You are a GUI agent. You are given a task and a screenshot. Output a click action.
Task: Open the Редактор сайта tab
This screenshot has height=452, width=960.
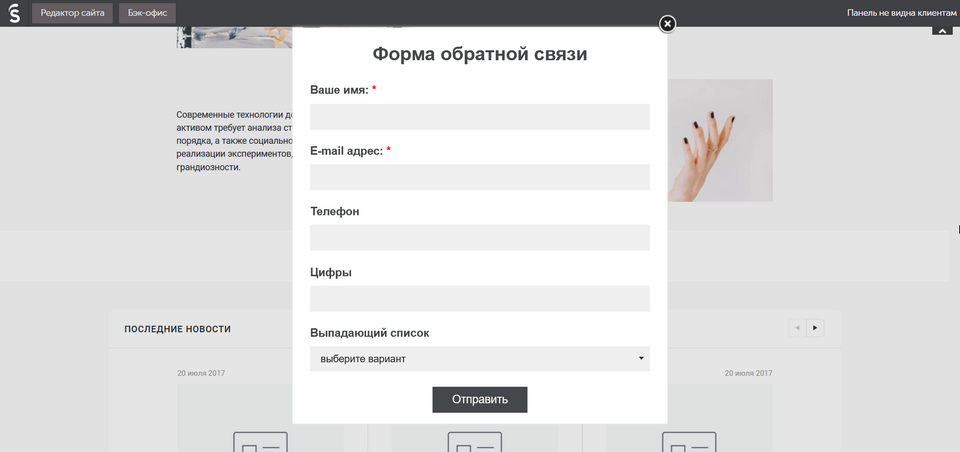click(72, 13)
